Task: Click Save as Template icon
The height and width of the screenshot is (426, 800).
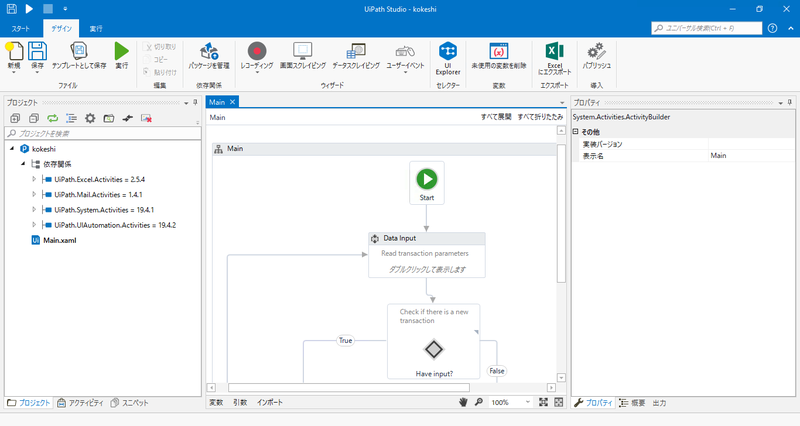Action: pos(79,52)
